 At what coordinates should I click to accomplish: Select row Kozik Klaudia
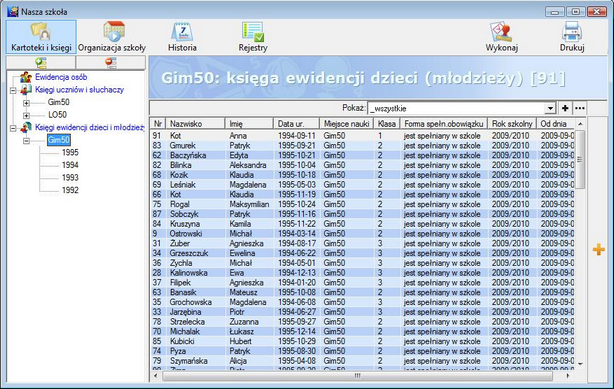pyautogui.click(x=363, y=175)
